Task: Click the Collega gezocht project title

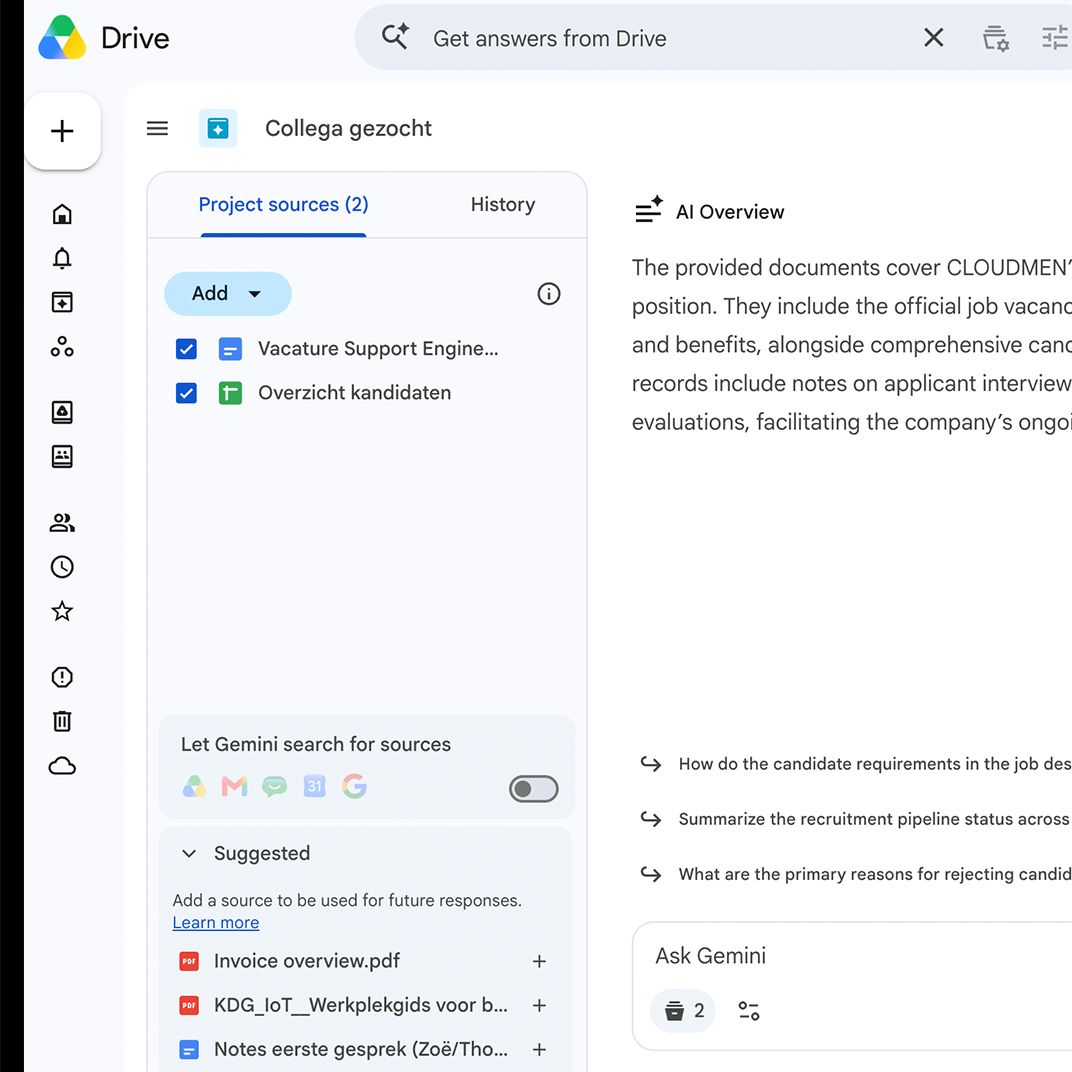Action: pyautogui.click(x=348, y=129)
